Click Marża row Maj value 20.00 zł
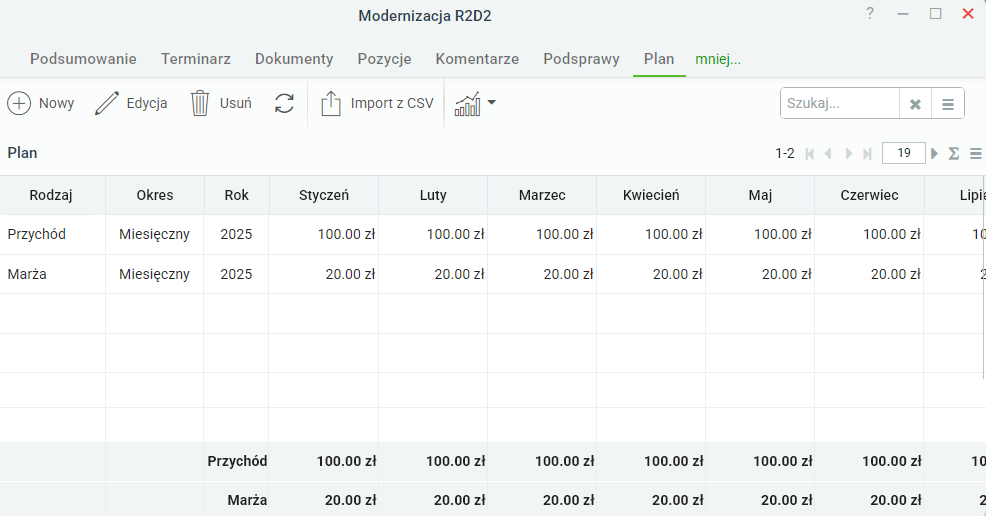 pos(787,274)
